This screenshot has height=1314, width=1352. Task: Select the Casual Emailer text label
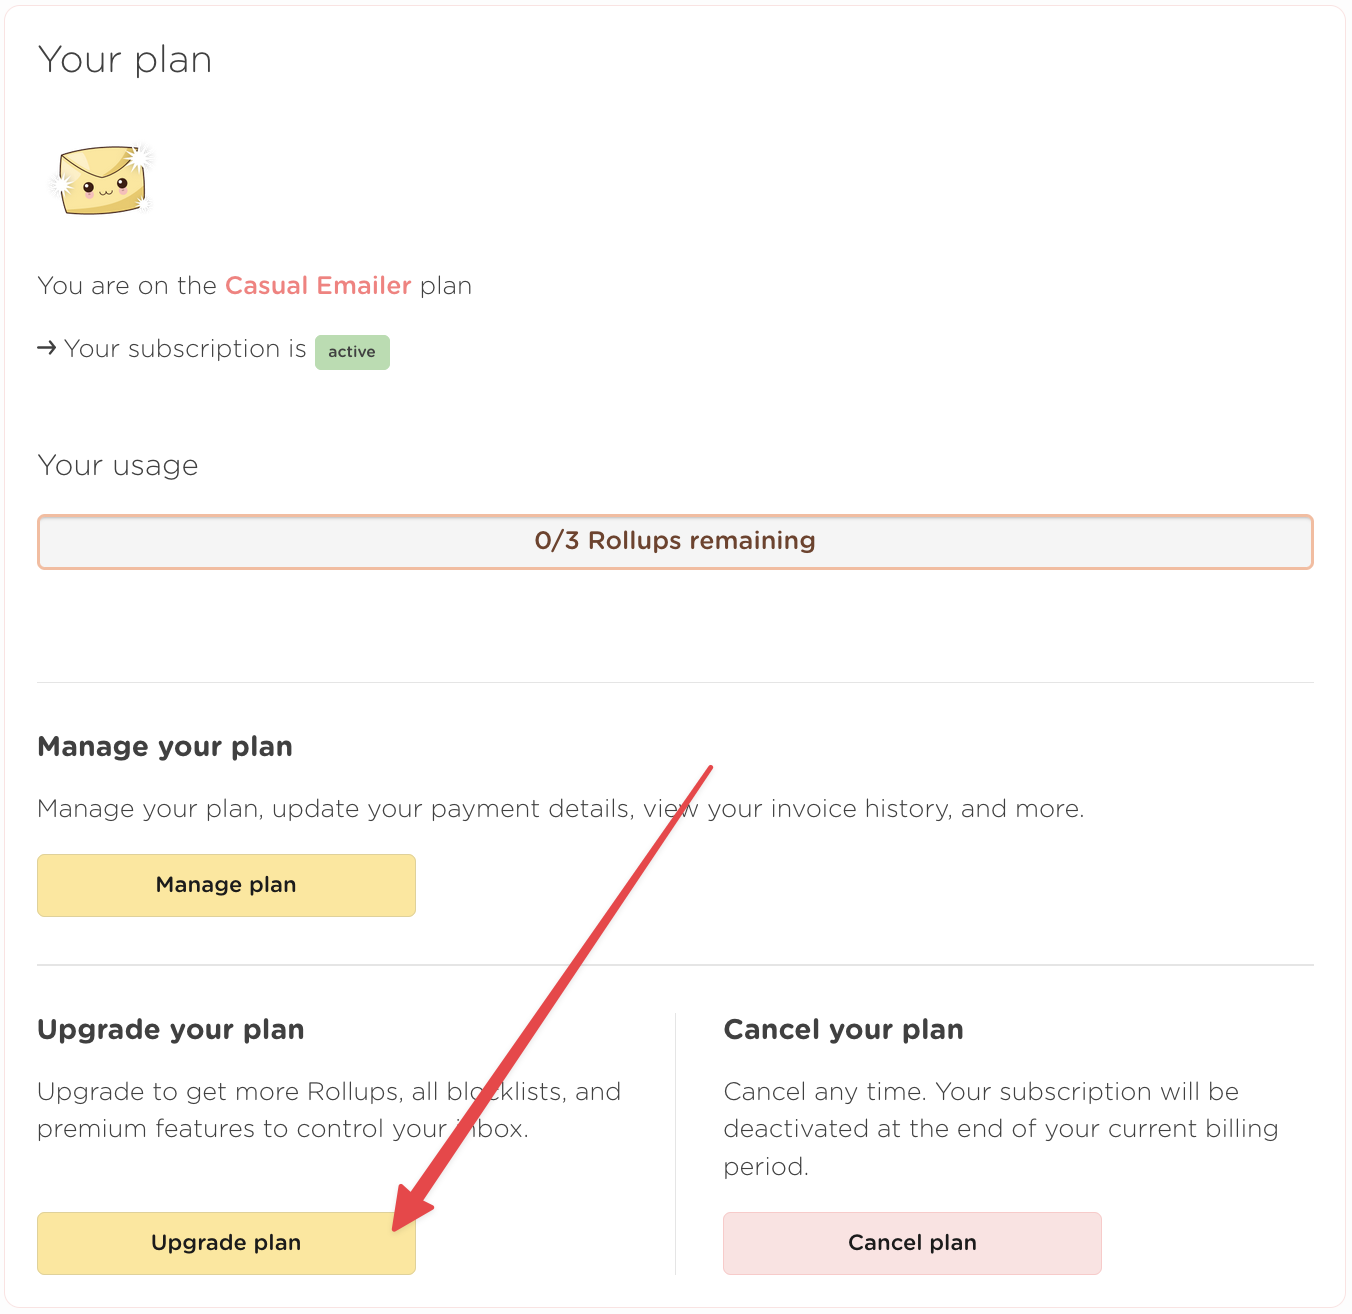pyautogui.click(x=317, y=285)
